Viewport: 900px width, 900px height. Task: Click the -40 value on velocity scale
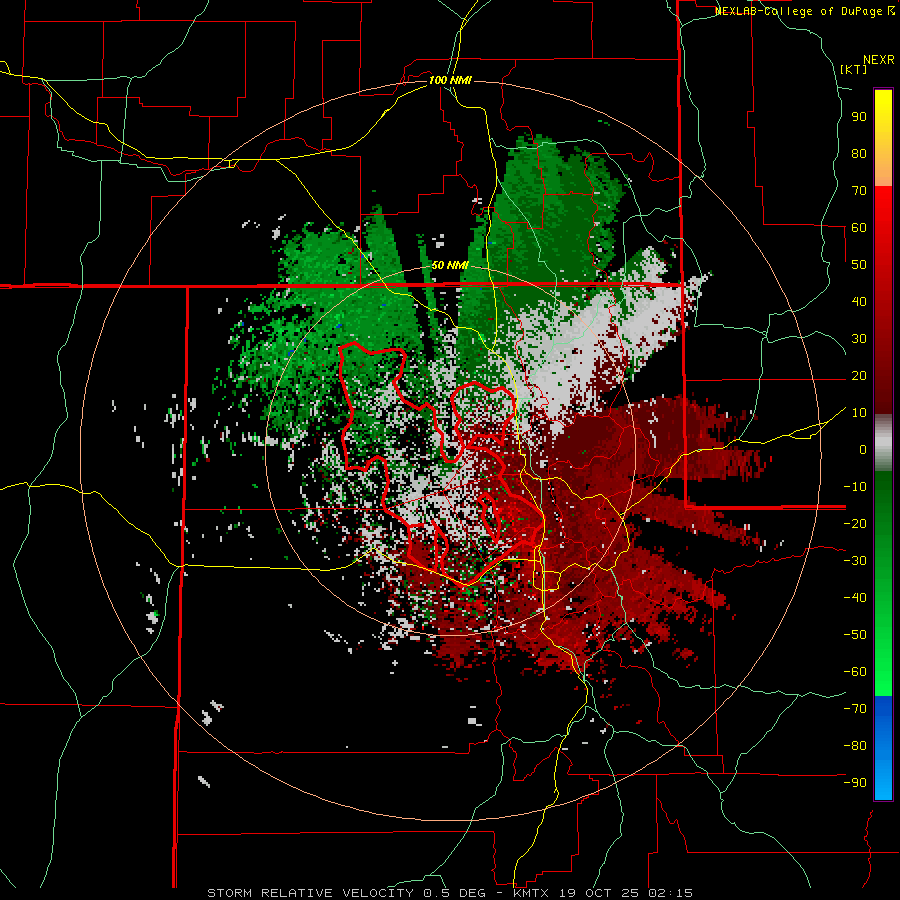pos(855,598)
